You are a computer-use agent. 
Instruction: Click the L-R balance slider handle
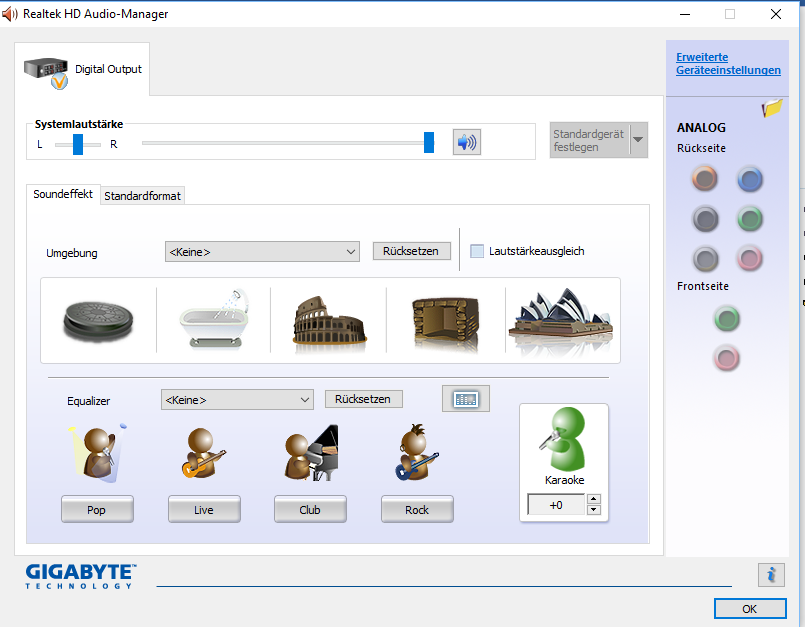(78, 144)
